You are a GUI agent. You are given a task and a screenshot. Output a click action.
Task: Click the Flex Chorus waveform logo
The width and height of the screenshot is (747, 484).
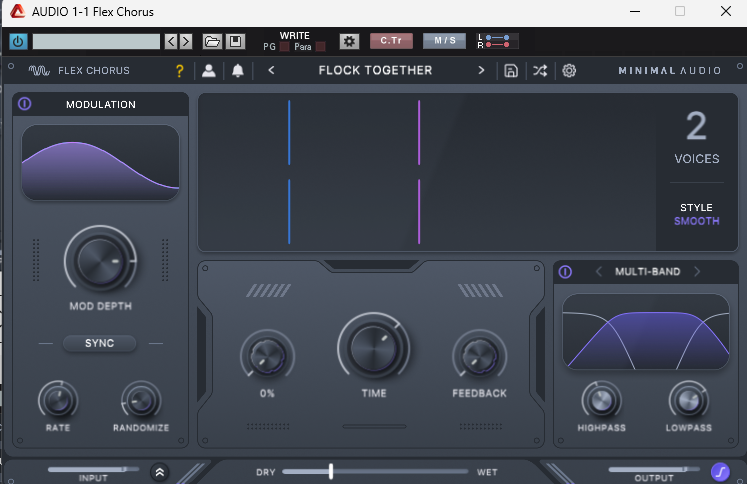39,71
